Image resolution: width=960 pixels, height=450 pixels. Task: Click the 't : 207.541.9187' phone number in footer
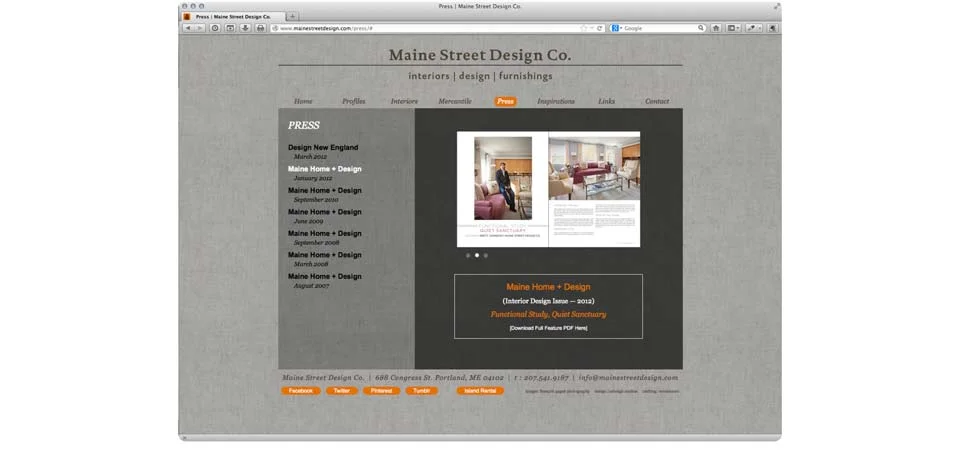pyautogui.click(x=541, y=378)
